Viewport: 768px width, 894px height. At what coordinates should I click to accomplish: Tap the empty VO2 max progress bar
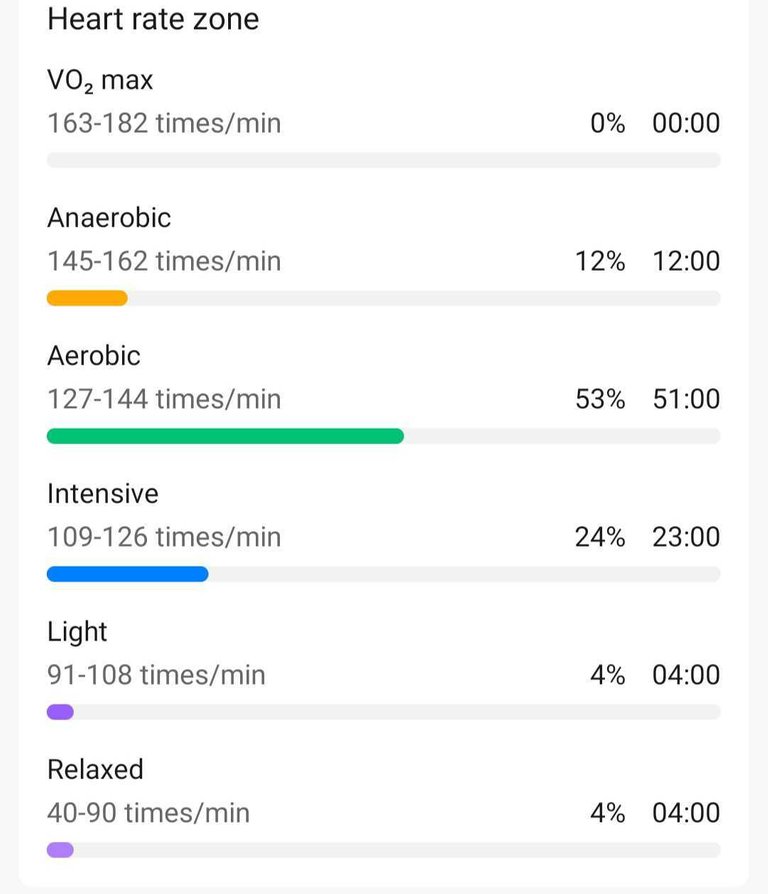pos(384,160)
